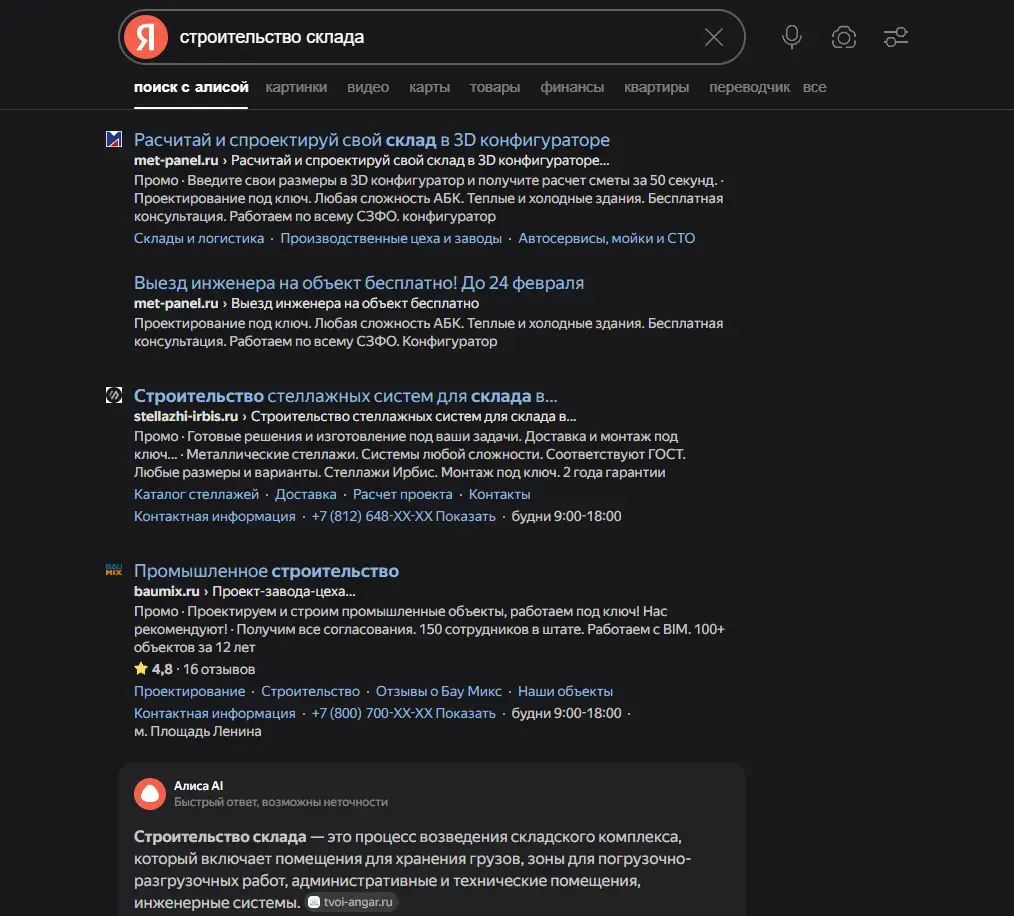Open the tvoi-angar.ru source chip
The image size is (1014, 916).
pyautogui.click(x=351, y=902)
